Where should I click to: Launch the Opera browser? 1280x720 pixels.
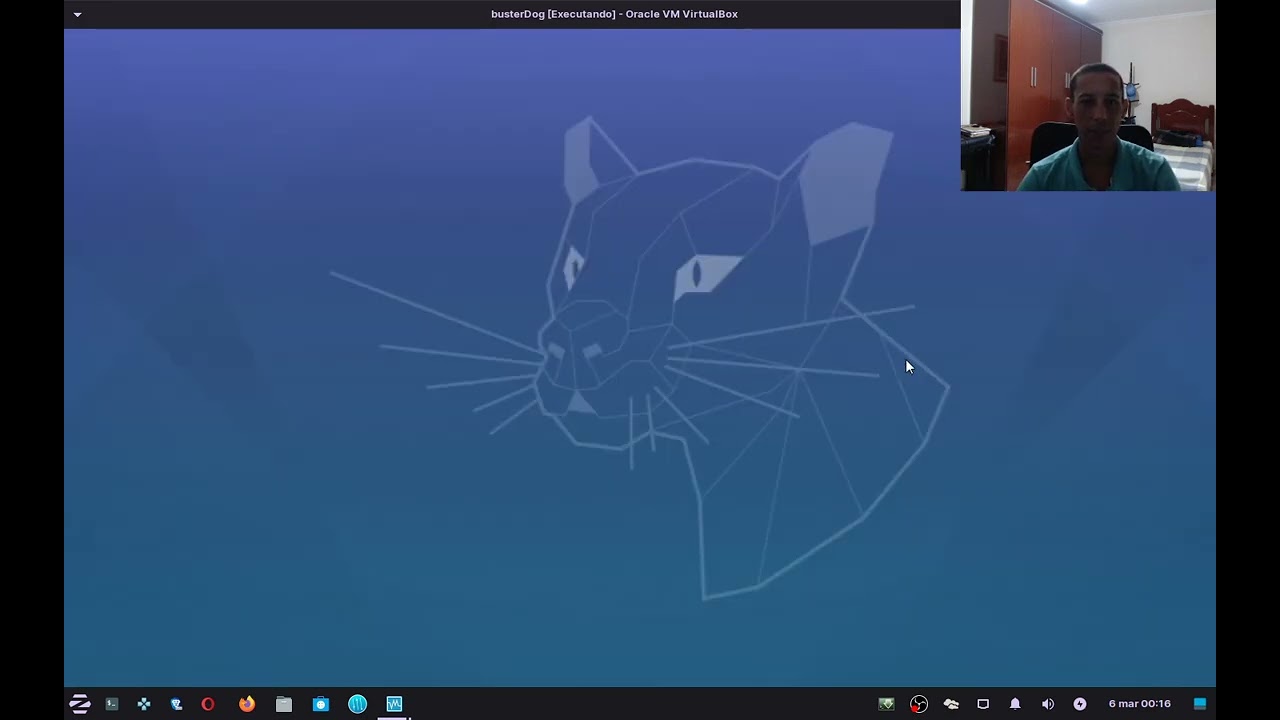(x=208, y=704)
